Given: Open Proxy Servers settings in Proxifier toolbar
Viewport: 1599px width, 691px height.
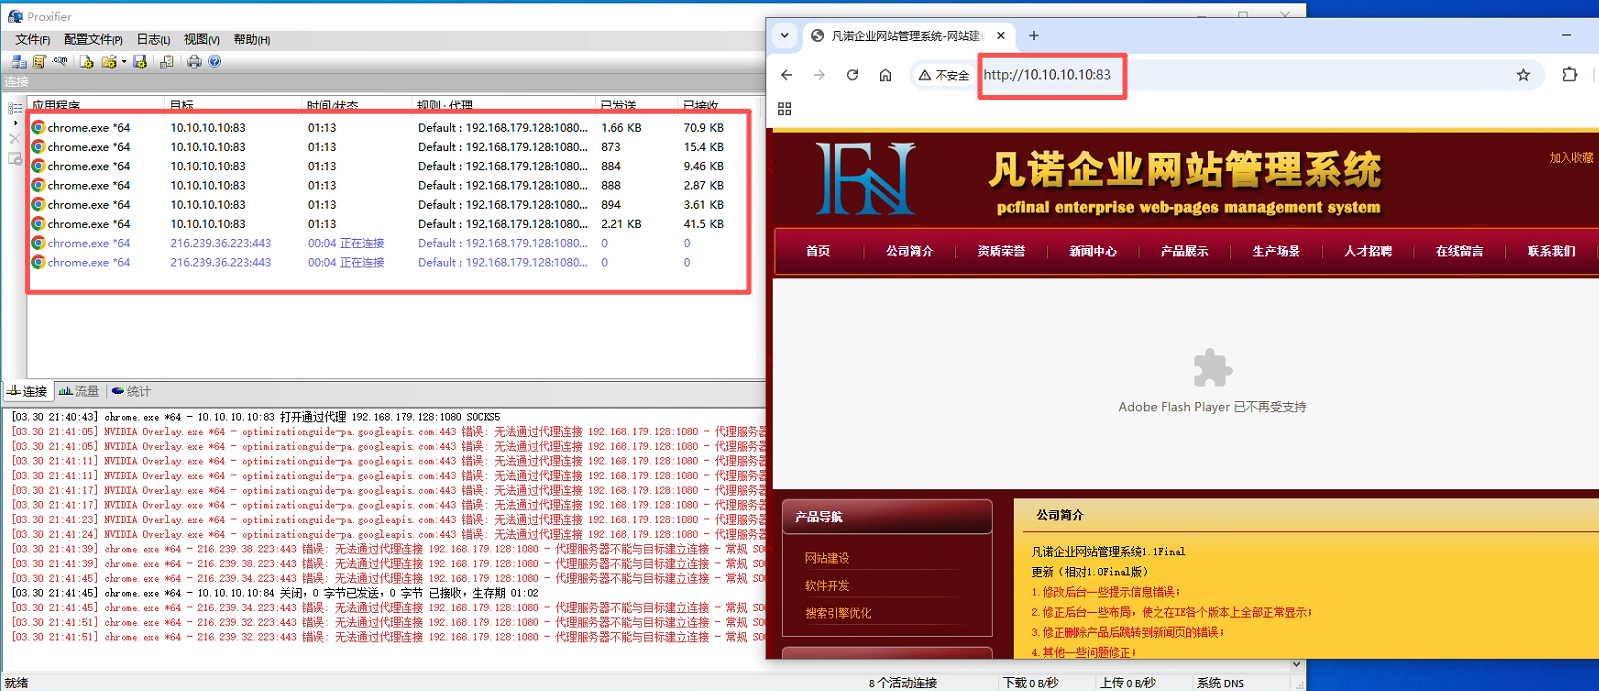Looking at the screenshot, I should 19,62.
